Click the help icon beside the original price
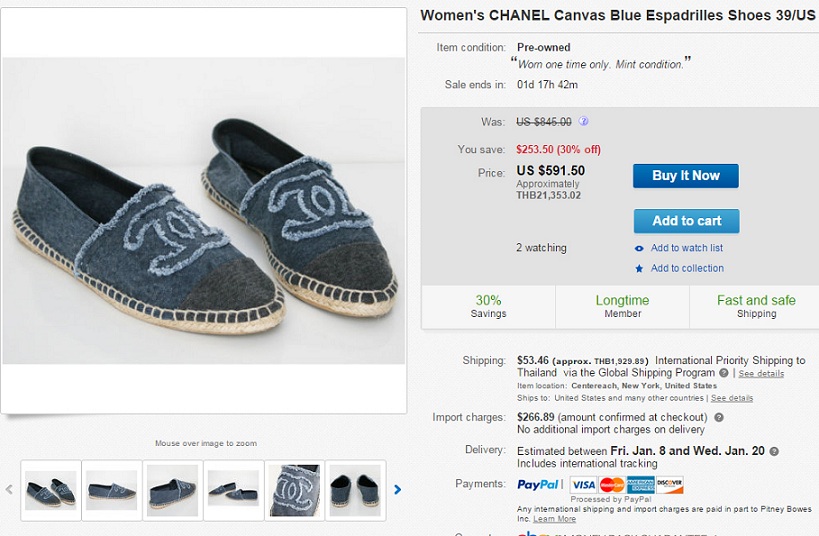 point(584,122)
